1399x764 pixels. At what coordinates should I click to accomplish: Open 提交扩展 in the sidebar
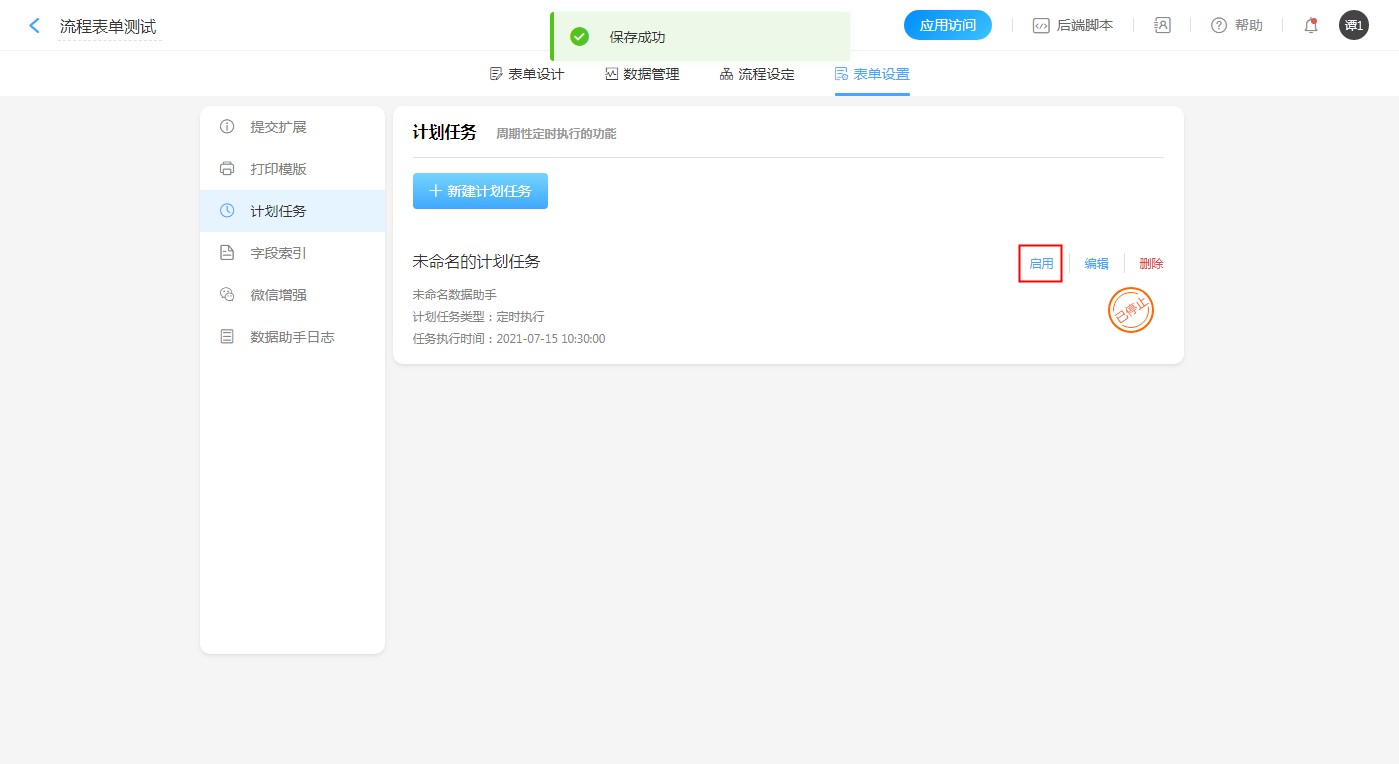[x=278, y=127]
